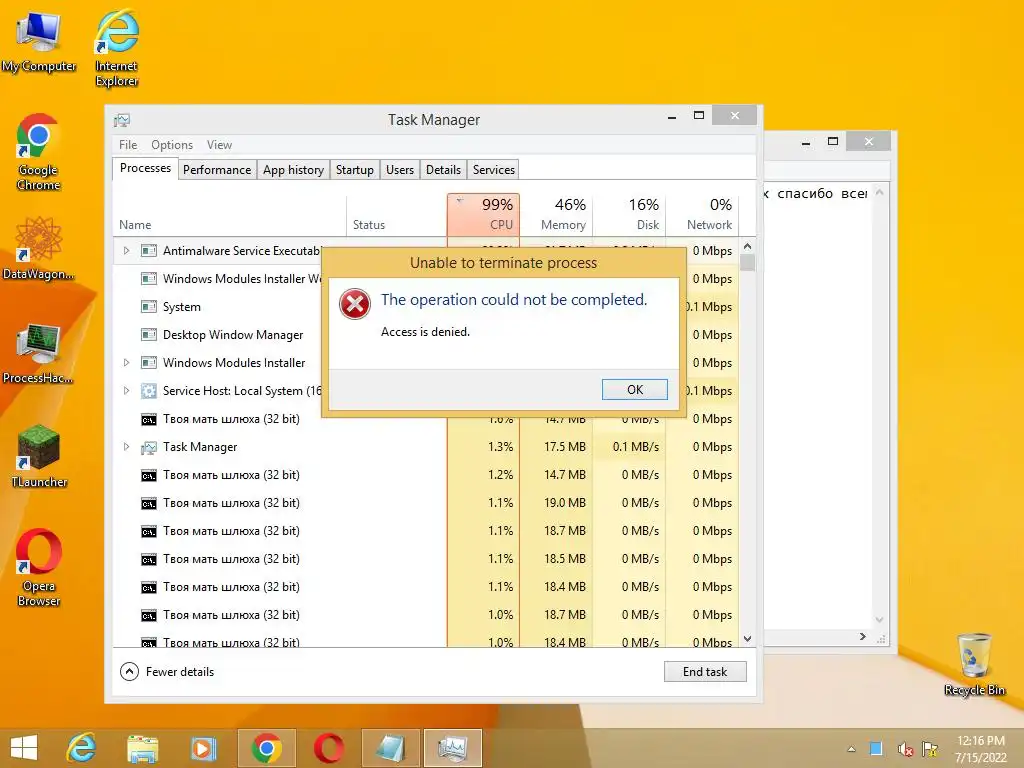Click process list scroll down arrow
Image resolution: width=1024 pixels, height=768 pixels.
point(748,639)
